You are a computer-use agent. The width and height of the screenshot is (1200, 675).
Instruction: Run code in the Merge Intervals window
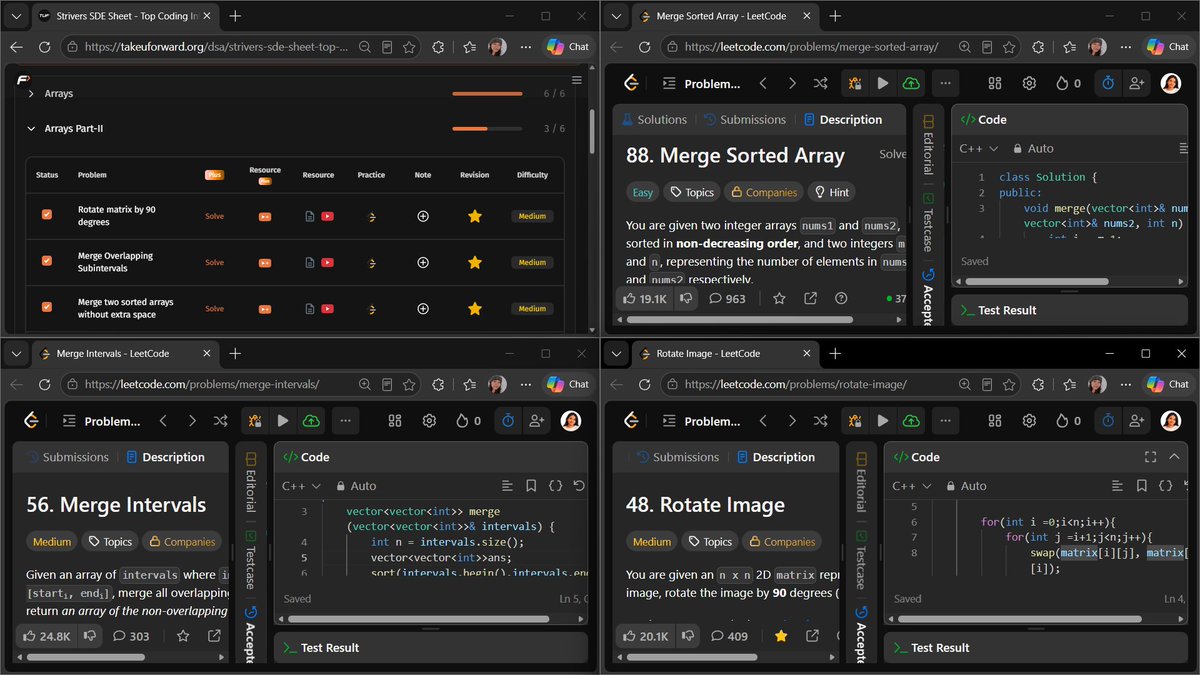click(x=283, y=421)
